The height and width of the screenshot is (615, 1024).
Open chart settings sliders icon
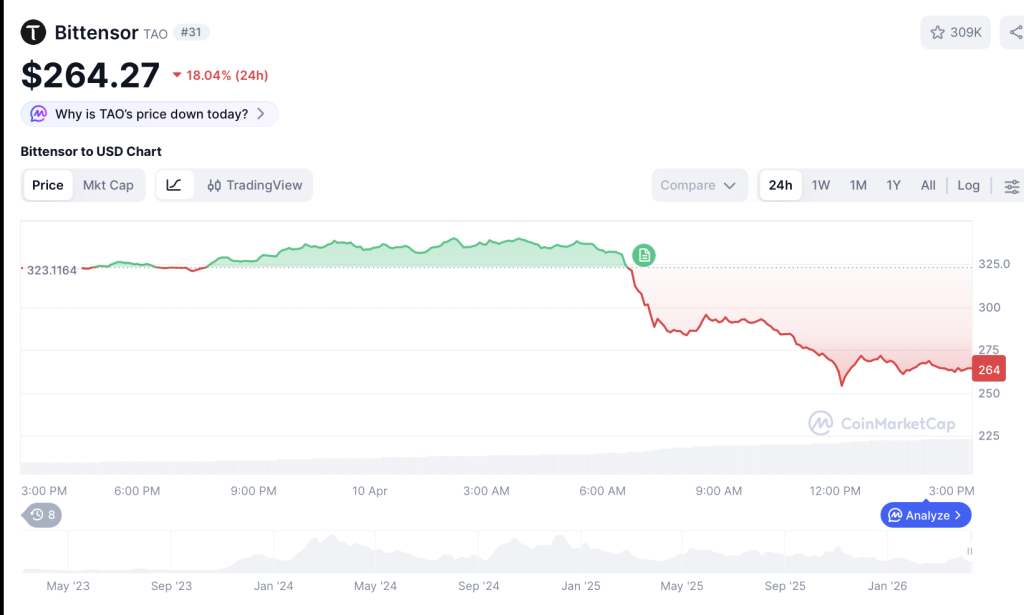(1011, 186)
